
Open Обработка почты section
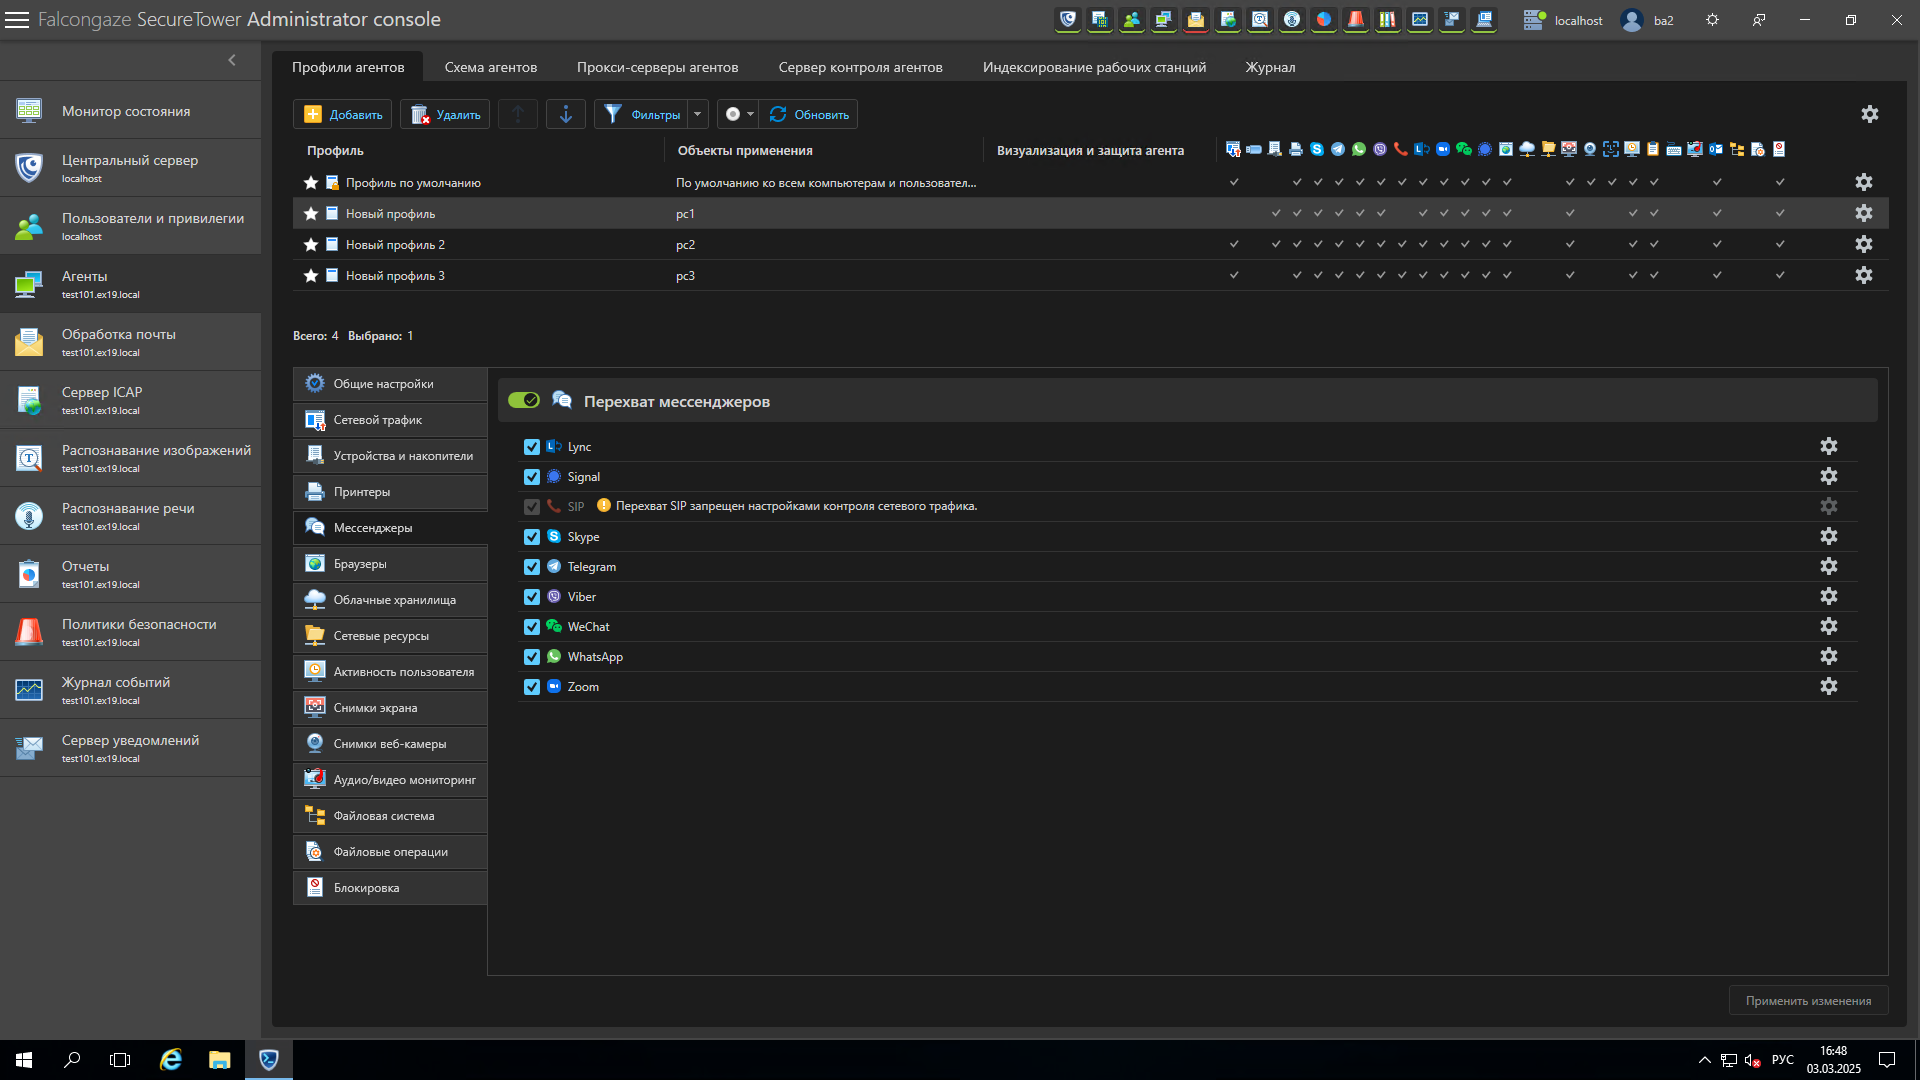[x=130, y=342]
